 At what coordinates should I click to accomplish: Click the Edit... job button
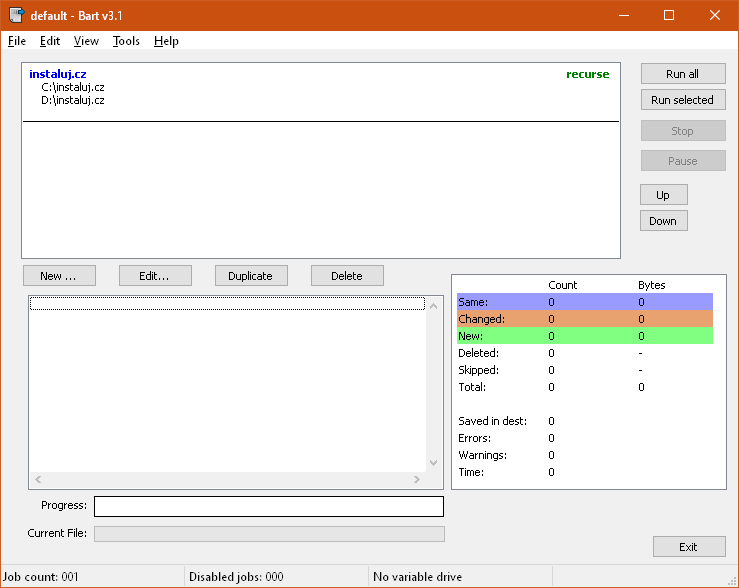(x=155, y=276)
